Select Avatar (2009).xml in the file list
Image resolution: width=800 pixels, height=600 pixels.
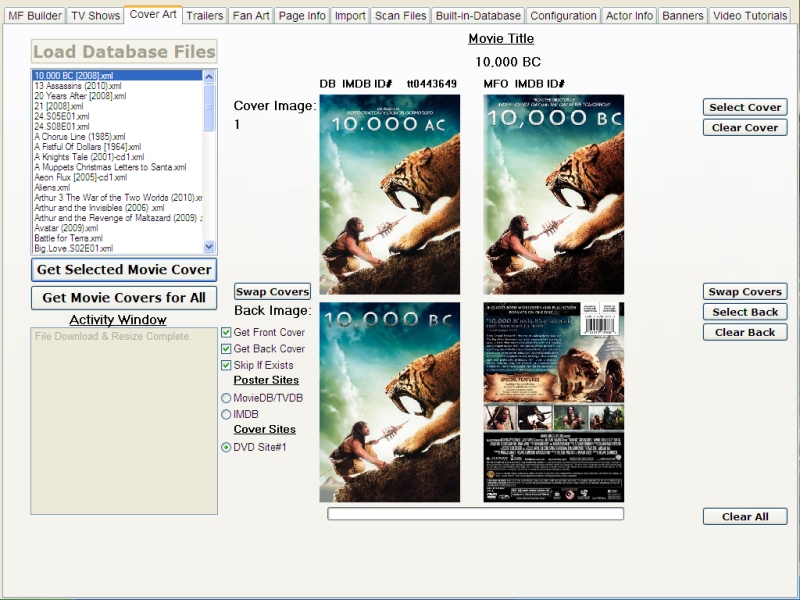click(x=66, y=228)
